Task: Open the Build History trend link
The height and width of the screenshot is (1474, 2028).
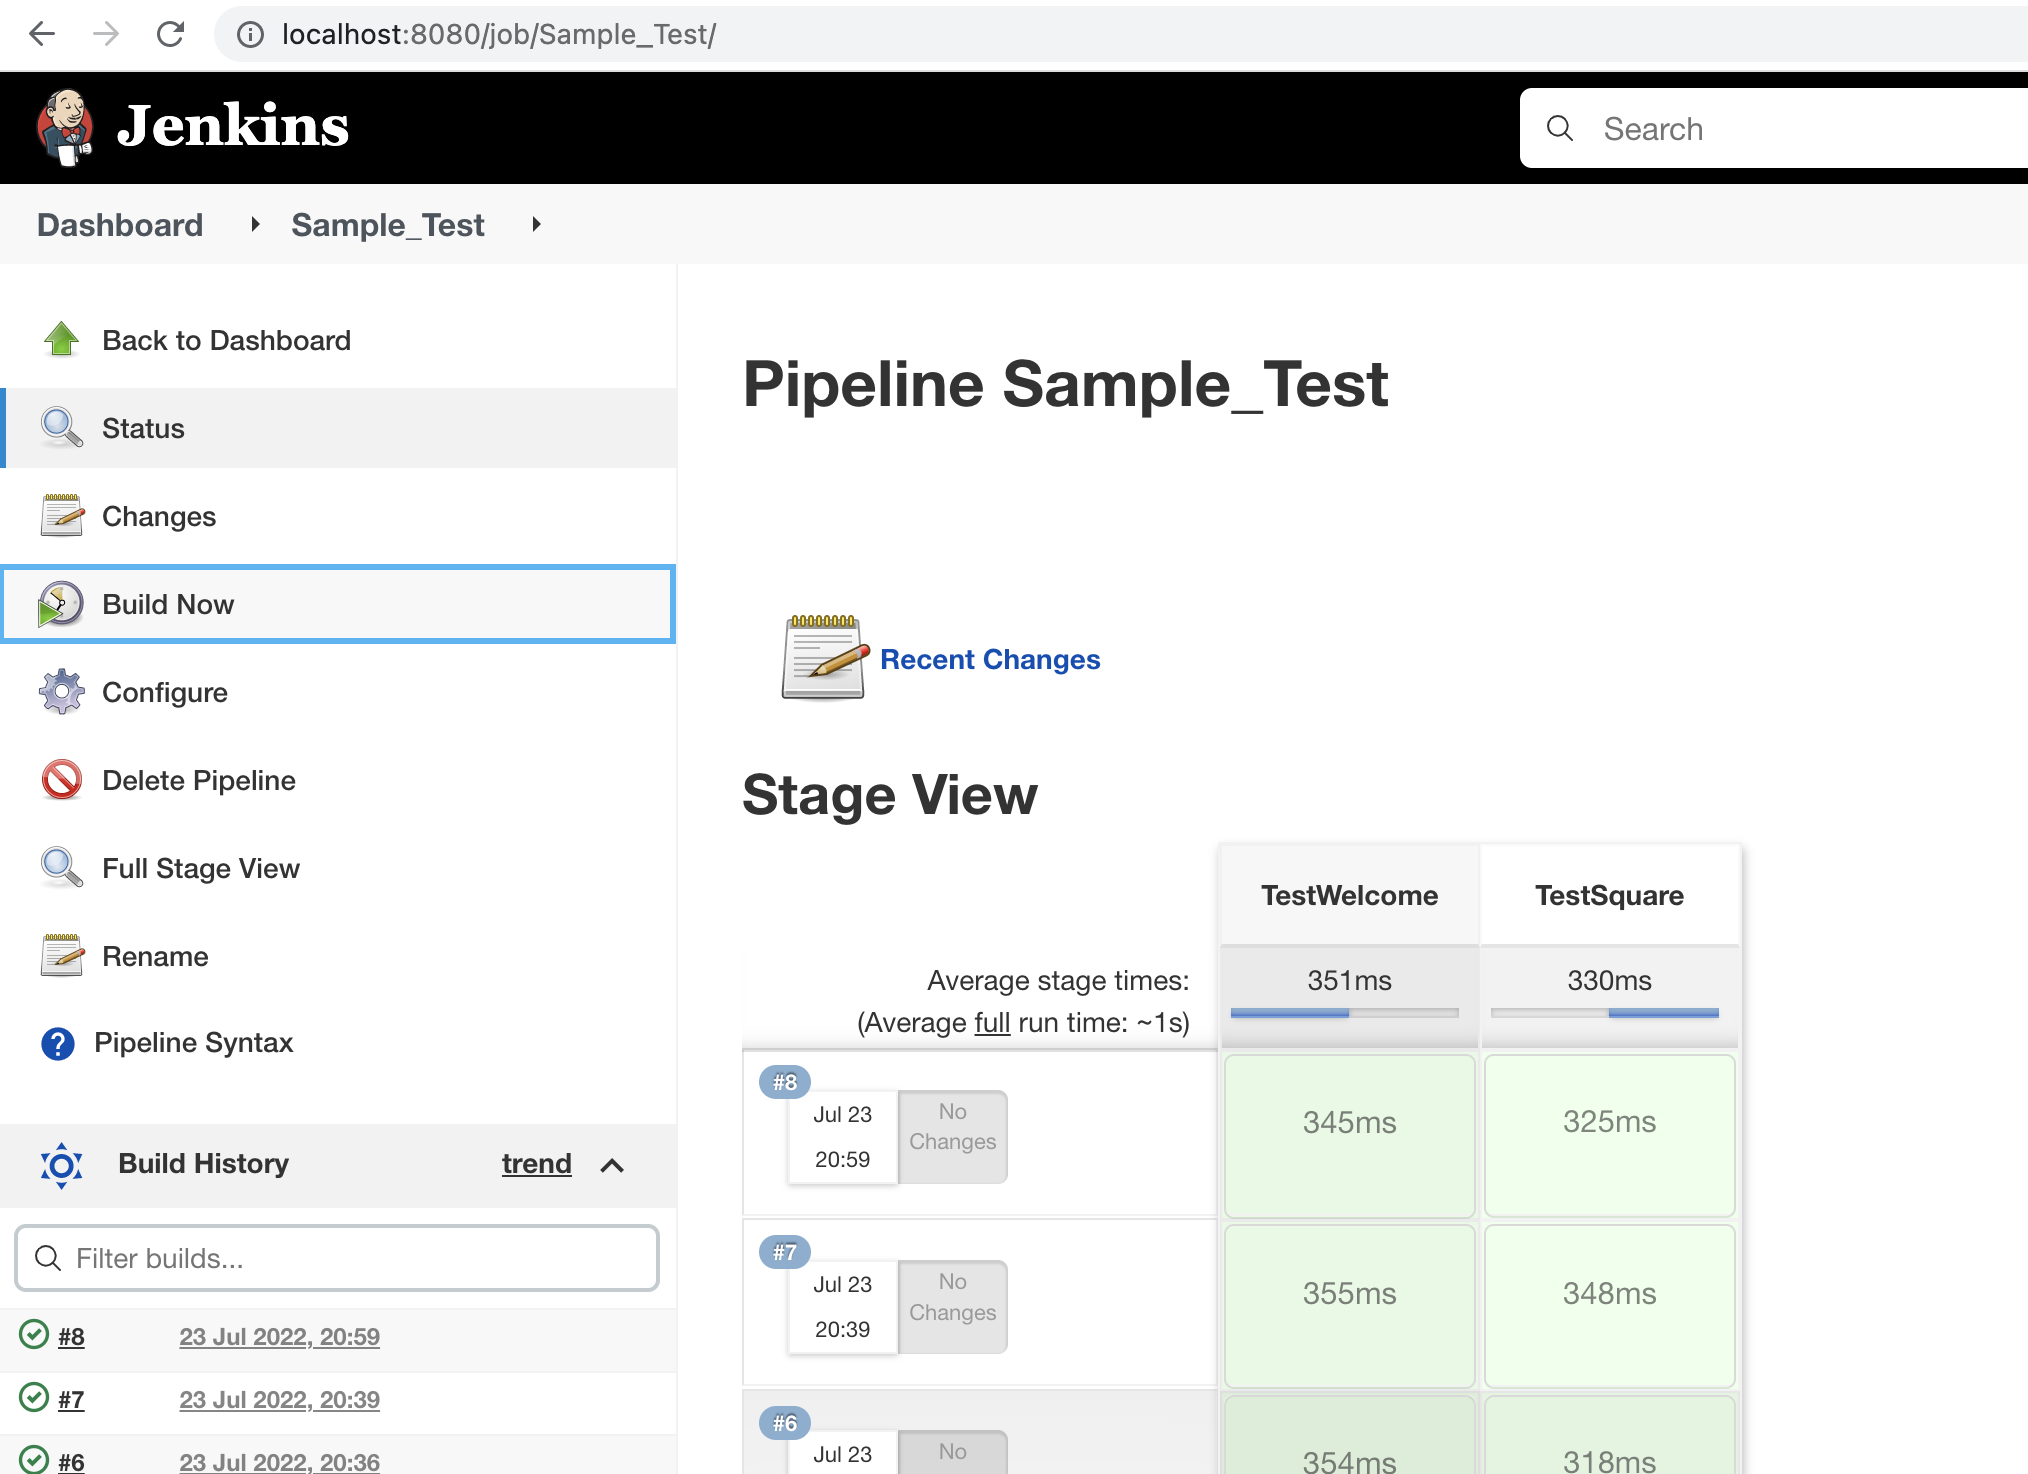Action: [536, 1164]
